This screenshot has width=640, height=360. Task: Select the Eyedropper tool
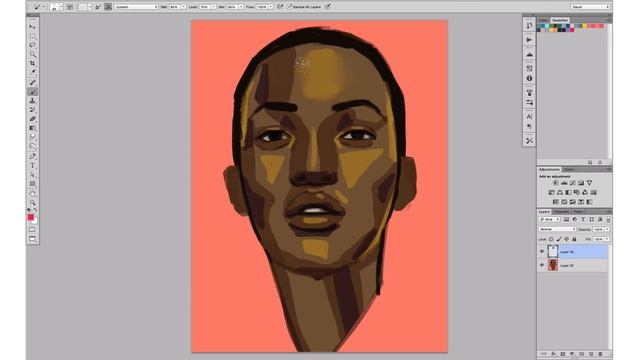pyautogui.click(x=33, y=73)
